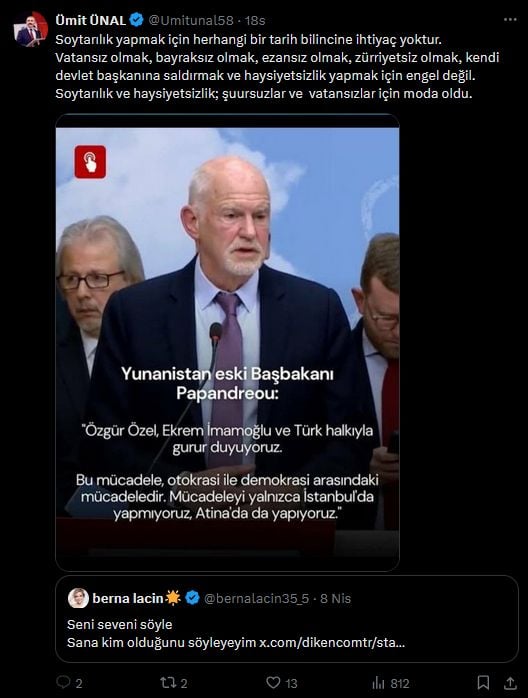Open the 18s timestamp link
This screenshot has width=528, height=698.
click(255, 20)
